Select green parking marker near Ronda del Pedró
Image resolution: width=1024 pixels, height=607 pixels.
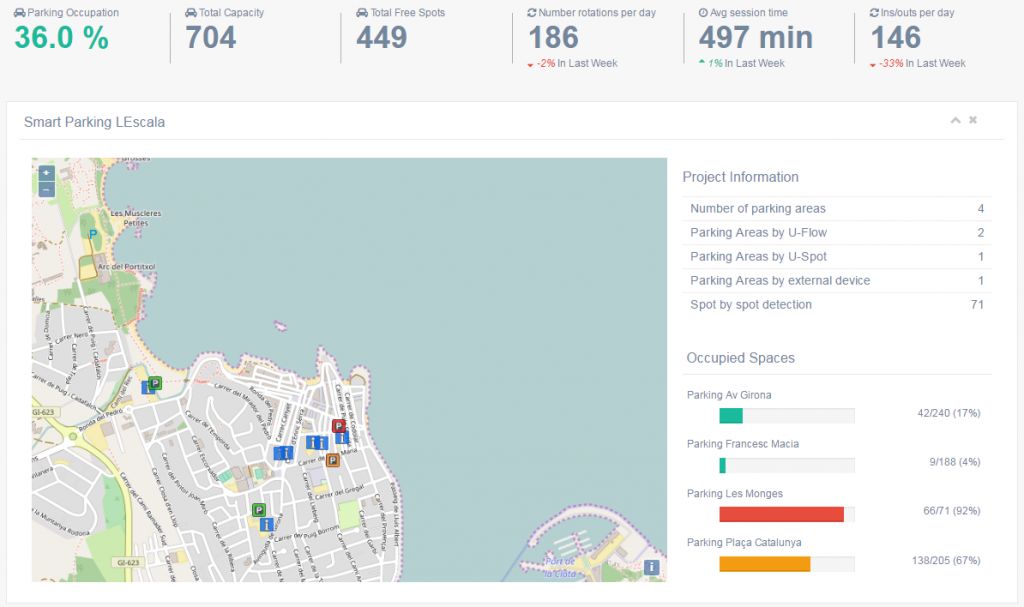click(x=155, y=382)
